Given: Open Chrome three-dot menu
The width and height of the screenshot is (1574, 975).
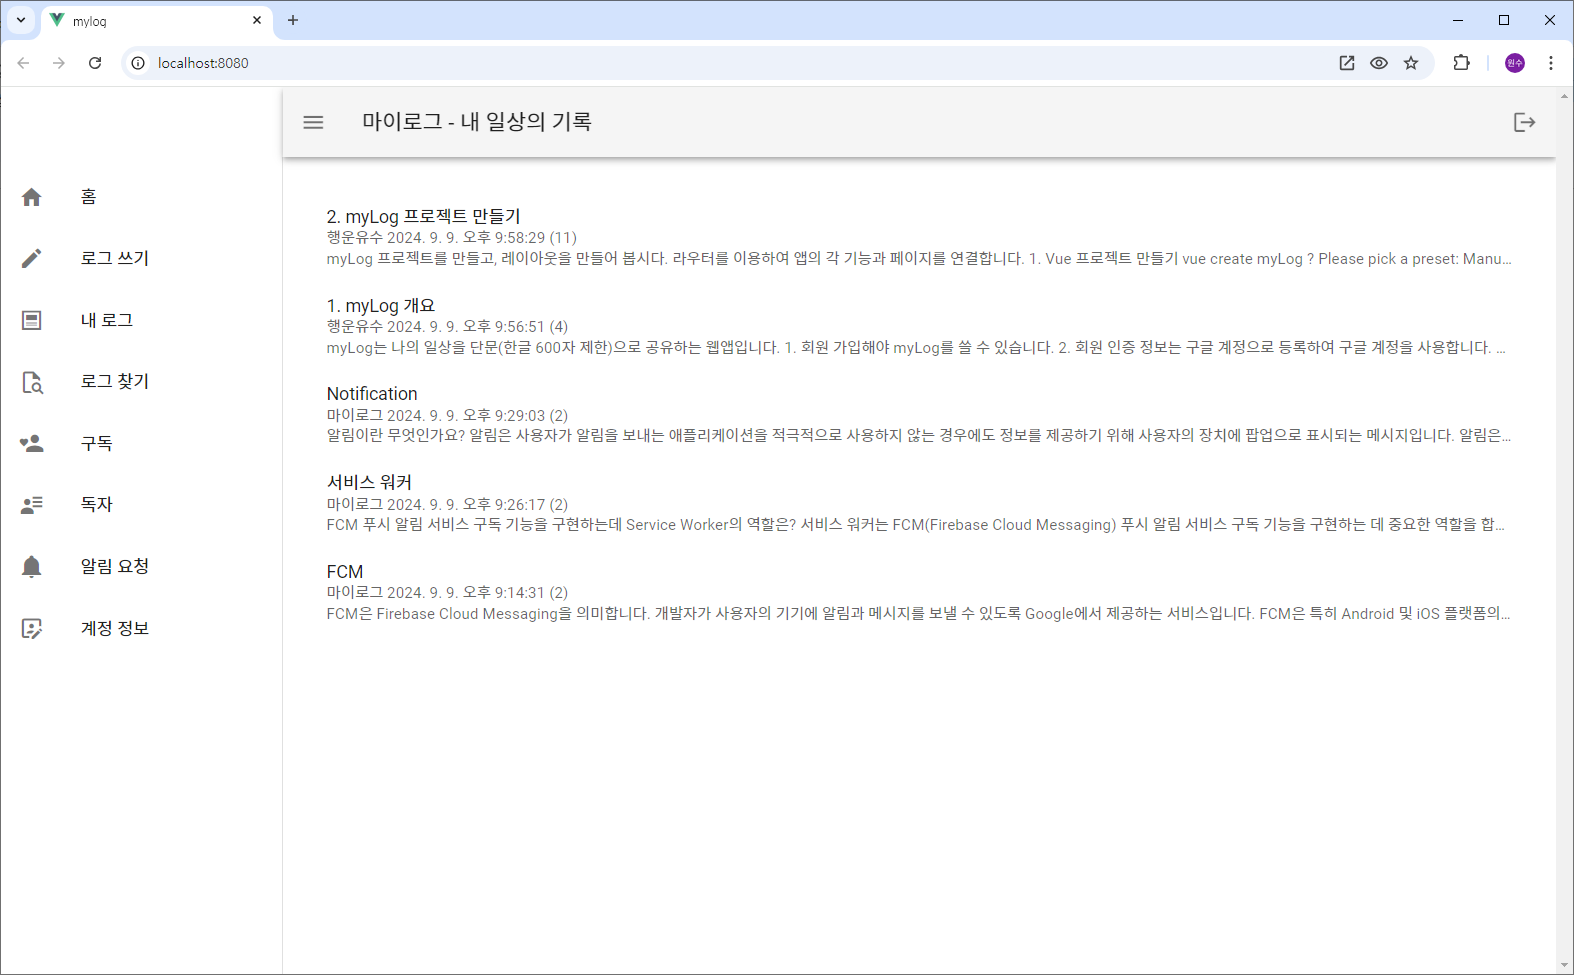Looking at the screenshot, I should click(x=1551, y=63).
